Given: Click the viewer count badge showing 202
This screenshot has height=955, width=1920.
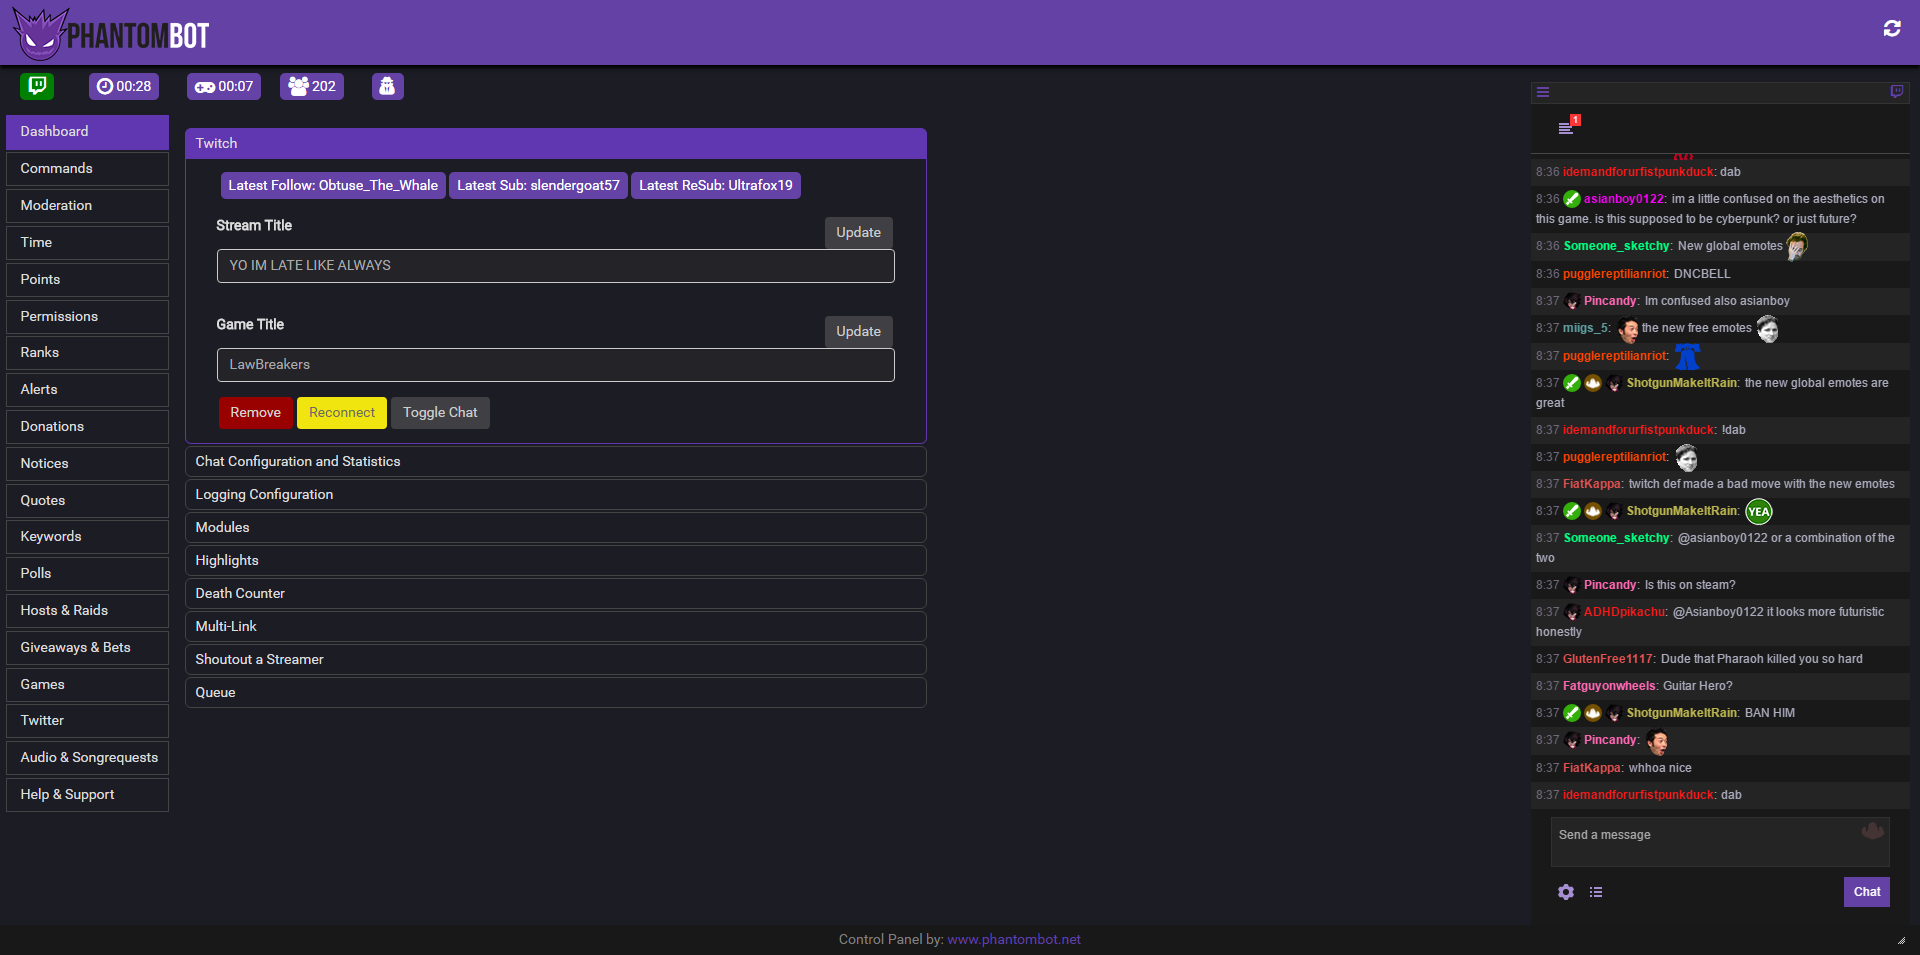Looking at the screenshot, I should [312, 87].
